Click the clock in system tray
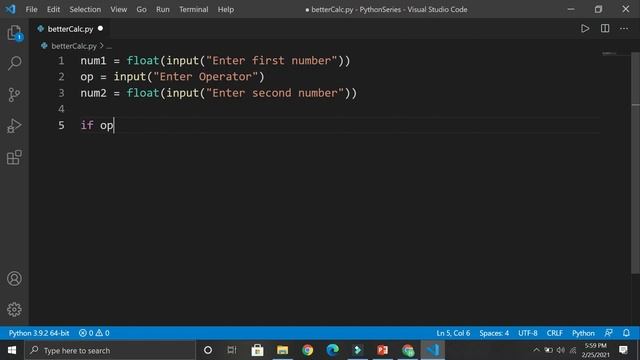This screenshot has width=640, height=360. (x=596, y=350)
